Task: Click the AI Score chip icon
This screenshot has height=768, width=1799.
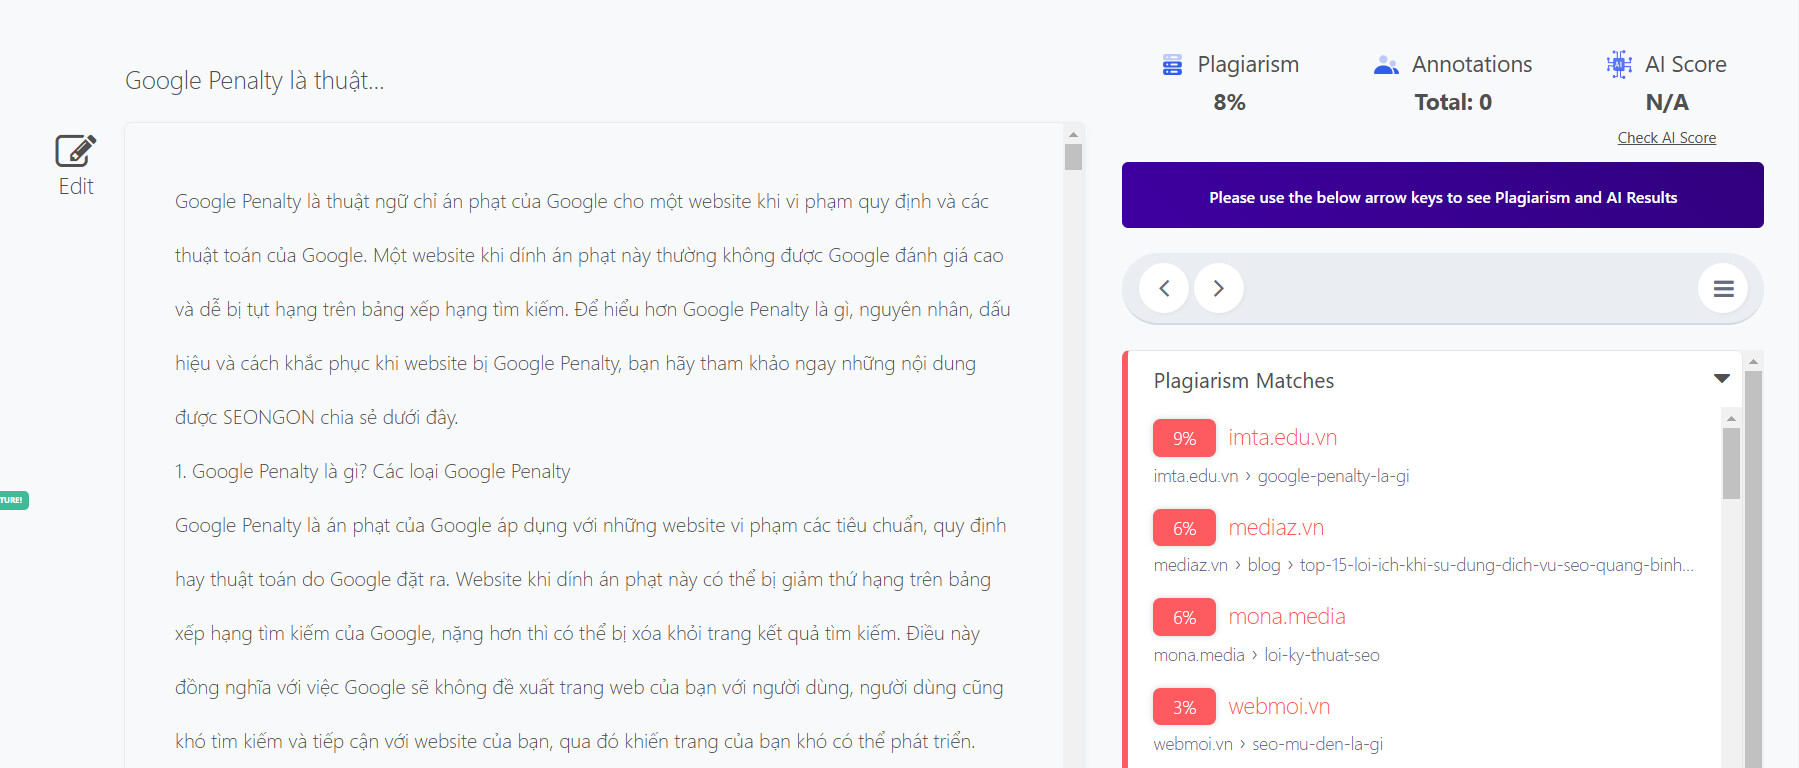Action: click(x=1619, y=64)
